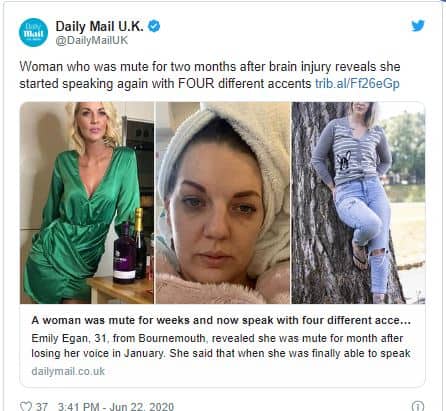This screenshot has width=446, height=411.
Task: Like the tweet with the heart icon
Action: tap(26, 406)
